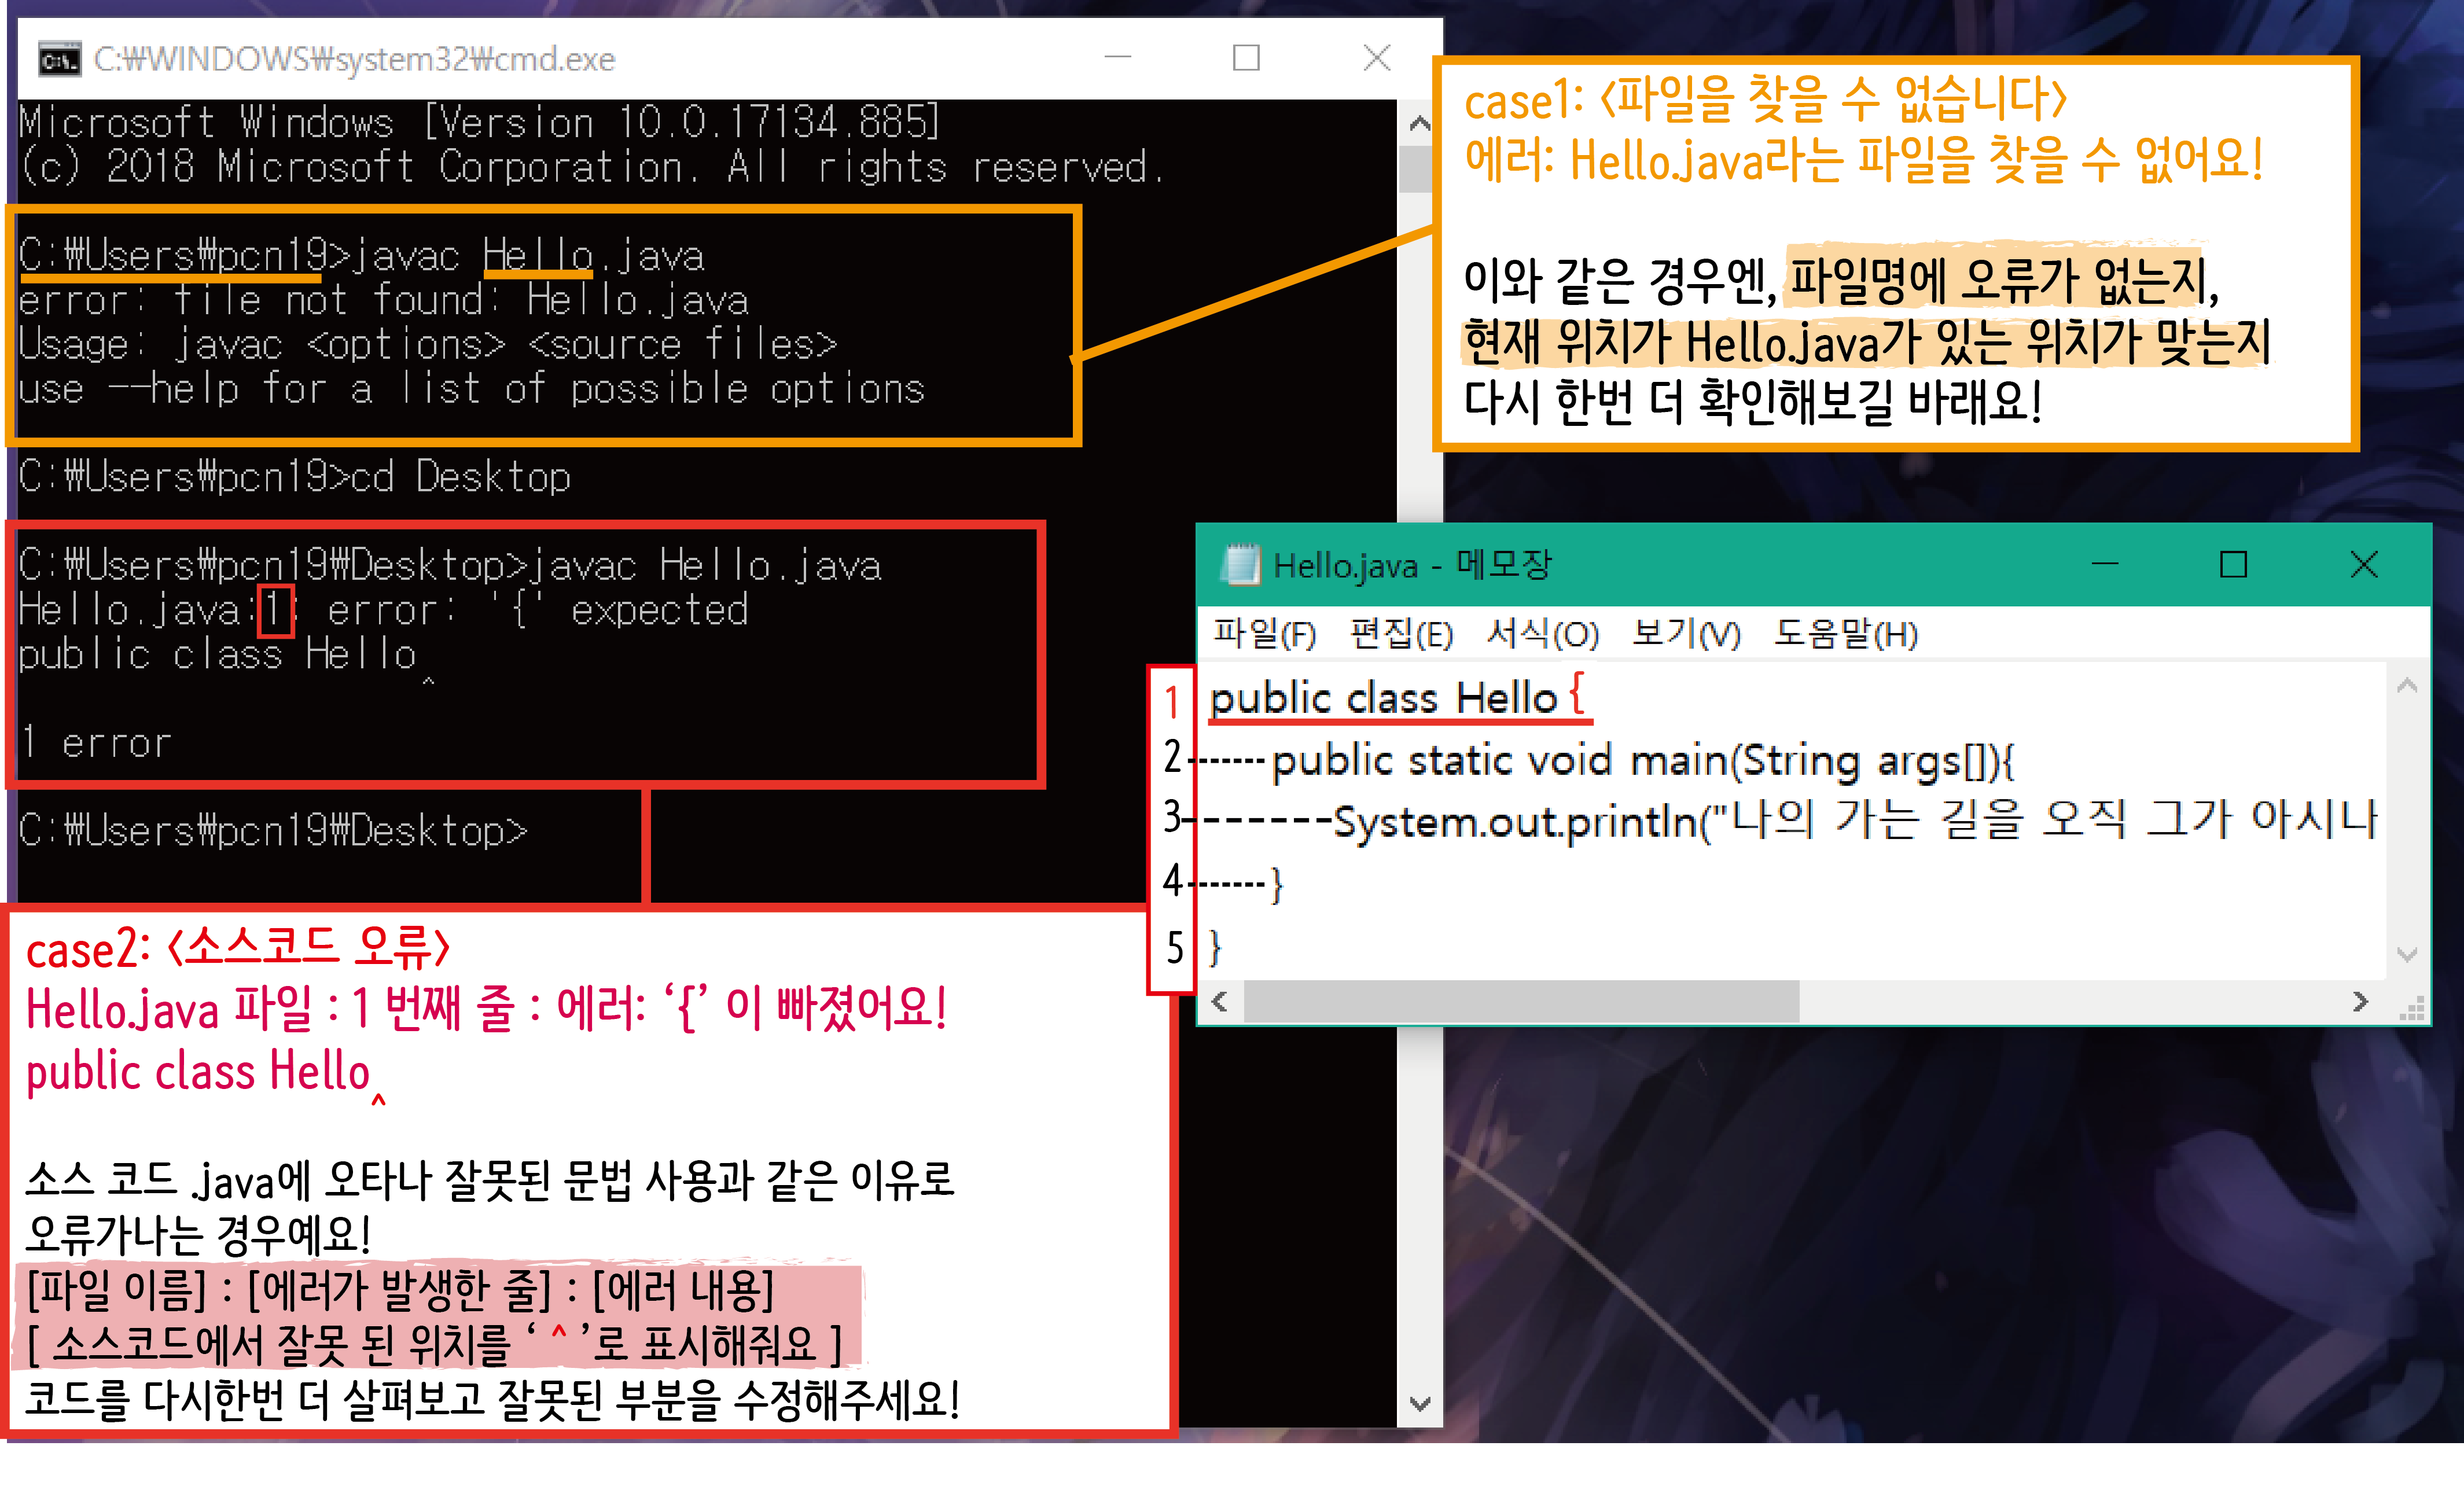Screen dimensions: 2464x1490
Task: Maximize the Hello.java Notepad window
Action: (2233, 565)
